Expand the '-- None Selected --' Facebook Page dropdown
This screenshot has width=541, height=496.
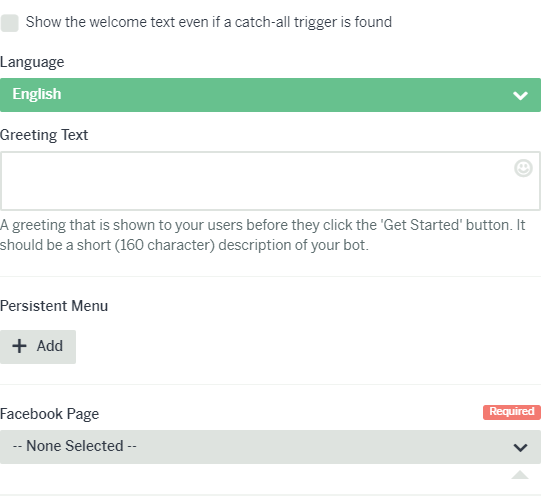270,447
